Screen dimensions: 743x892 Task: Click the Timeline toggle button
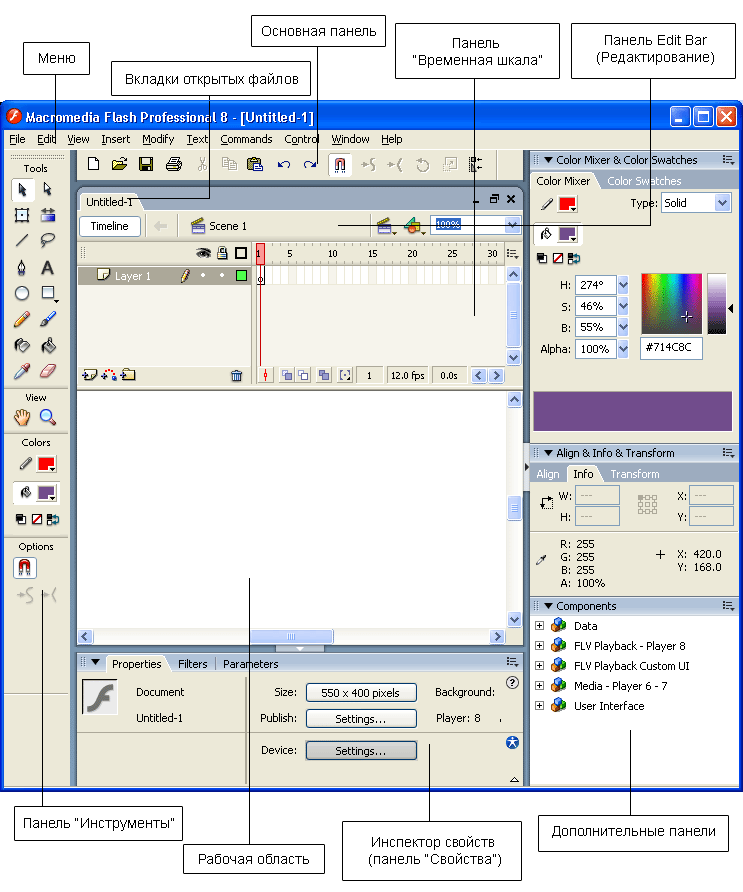click(110, 226)
